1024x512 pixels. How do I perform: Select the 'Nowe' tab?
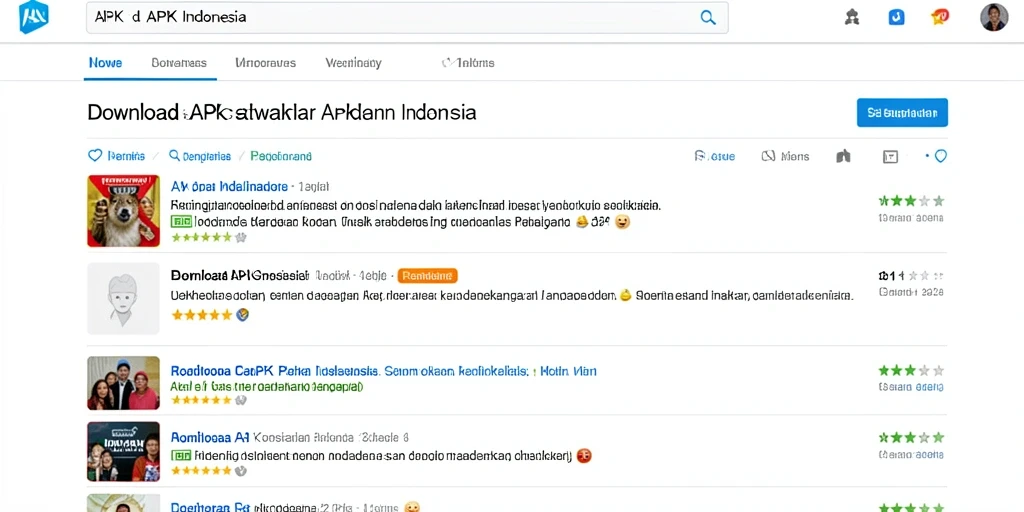pyautogui.click(x=105, y=63)
